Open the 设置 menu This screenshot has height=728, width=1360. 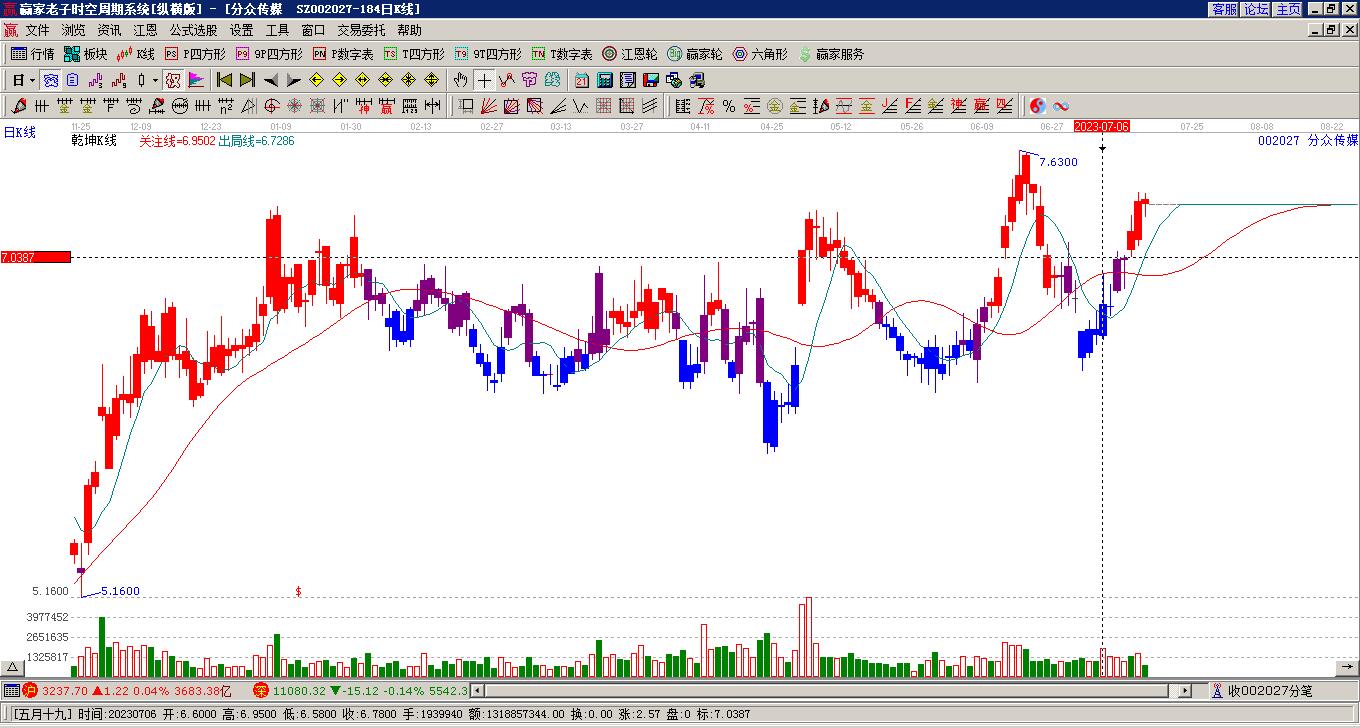click(241, 31)
